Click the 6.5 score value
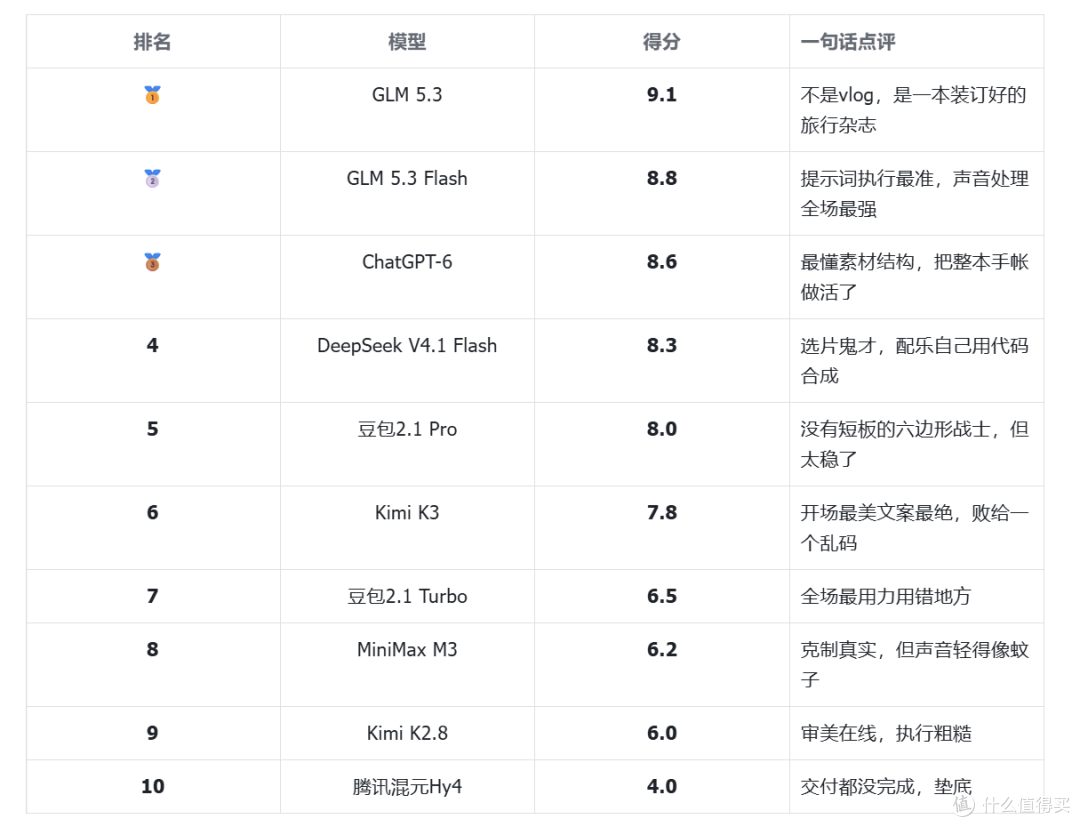 point(662,596)
